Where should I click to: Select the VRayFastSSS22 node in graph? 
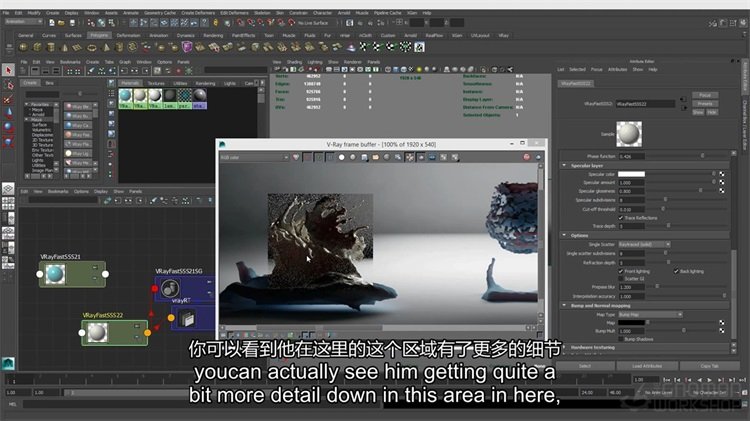click(115, 332)
